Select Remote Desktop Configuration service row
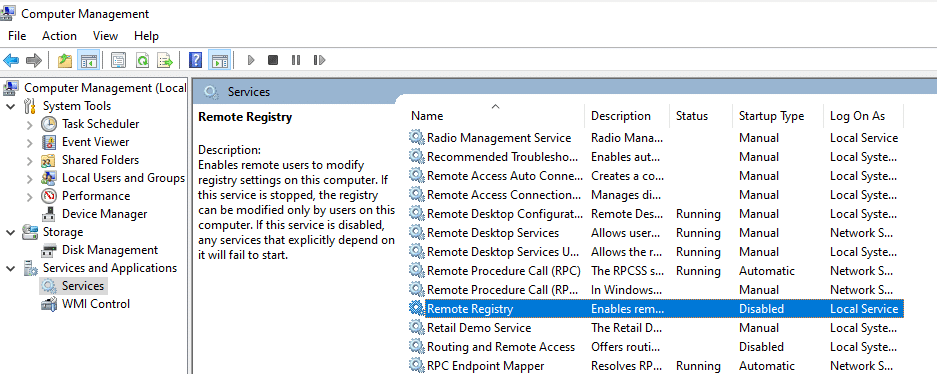 pyautogui.click(x=656, y=214)
